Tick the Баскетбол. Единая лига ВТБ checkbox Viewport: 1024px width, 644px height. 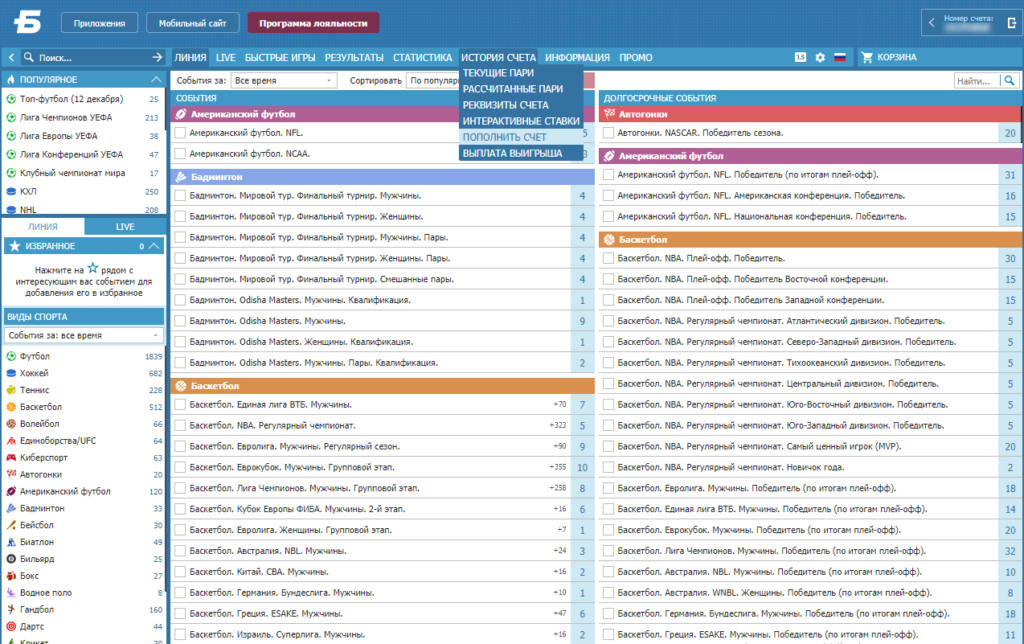tap(180, 404)
